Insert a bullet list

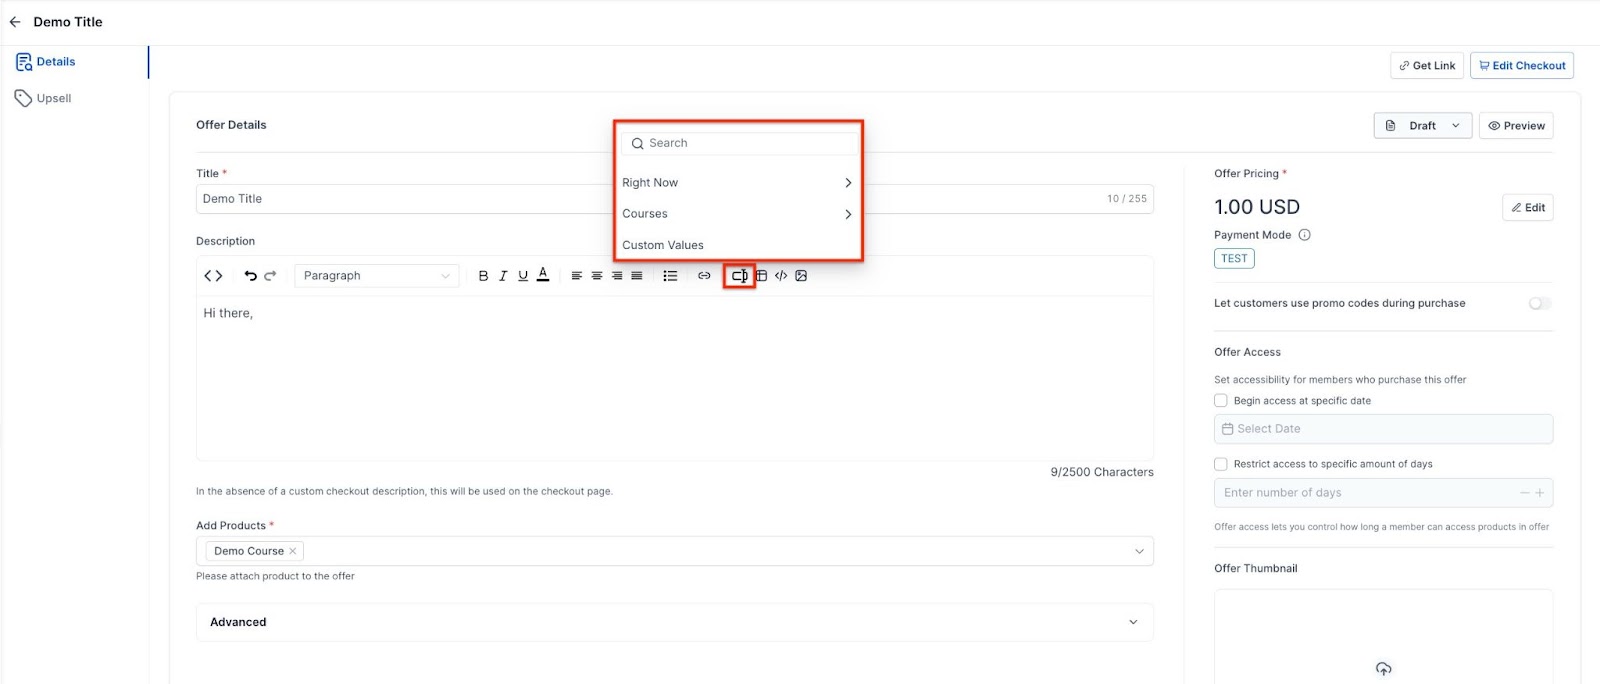point(670,276)
